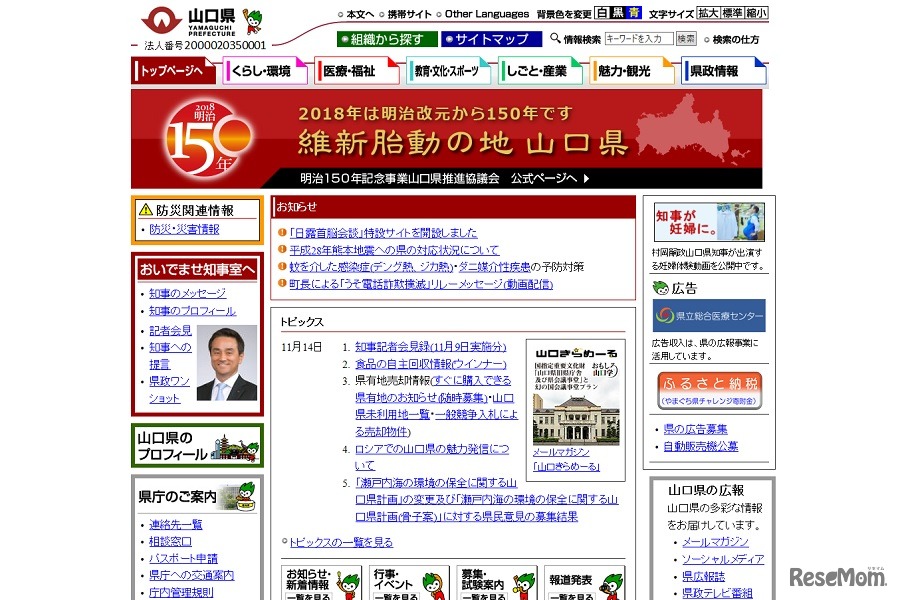Set background color to blue (青)

[634, 13]
